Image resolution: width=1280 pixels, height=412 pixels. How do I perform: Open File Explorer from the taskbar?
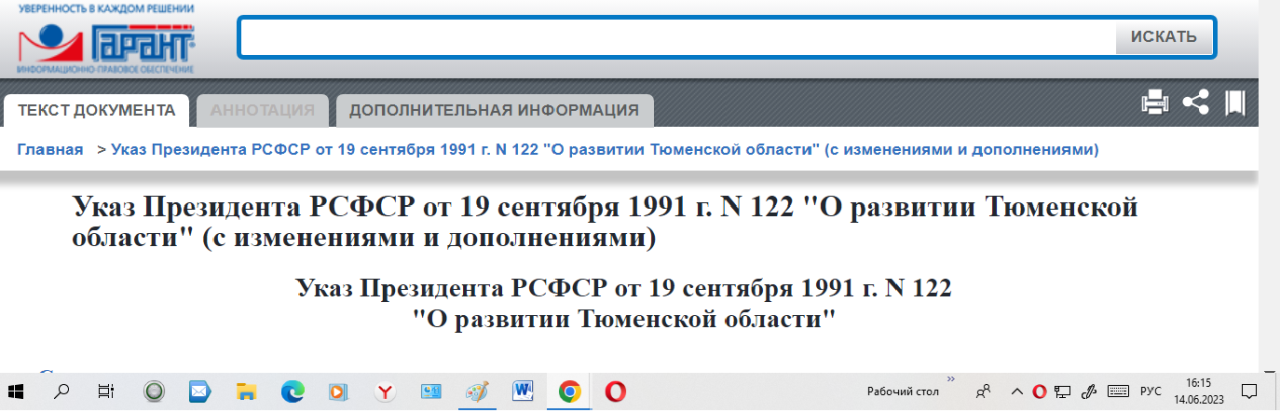(x=246, y=392)
